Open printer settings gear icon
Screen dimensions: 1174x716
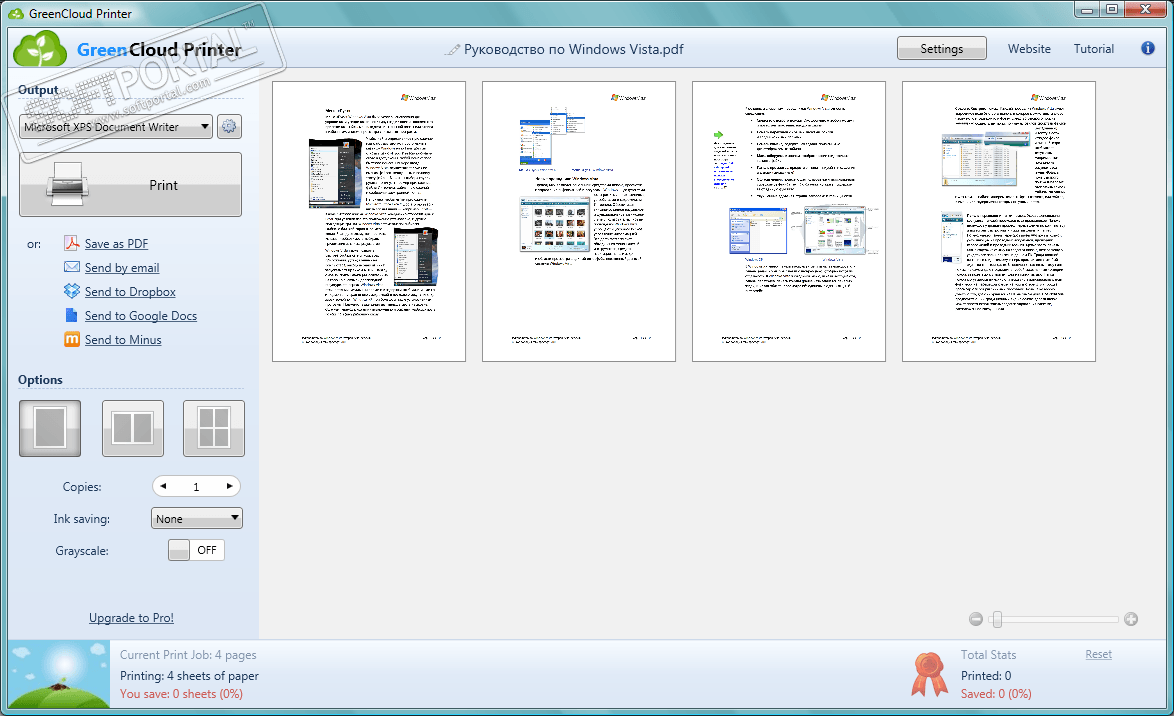pos(229,127)
